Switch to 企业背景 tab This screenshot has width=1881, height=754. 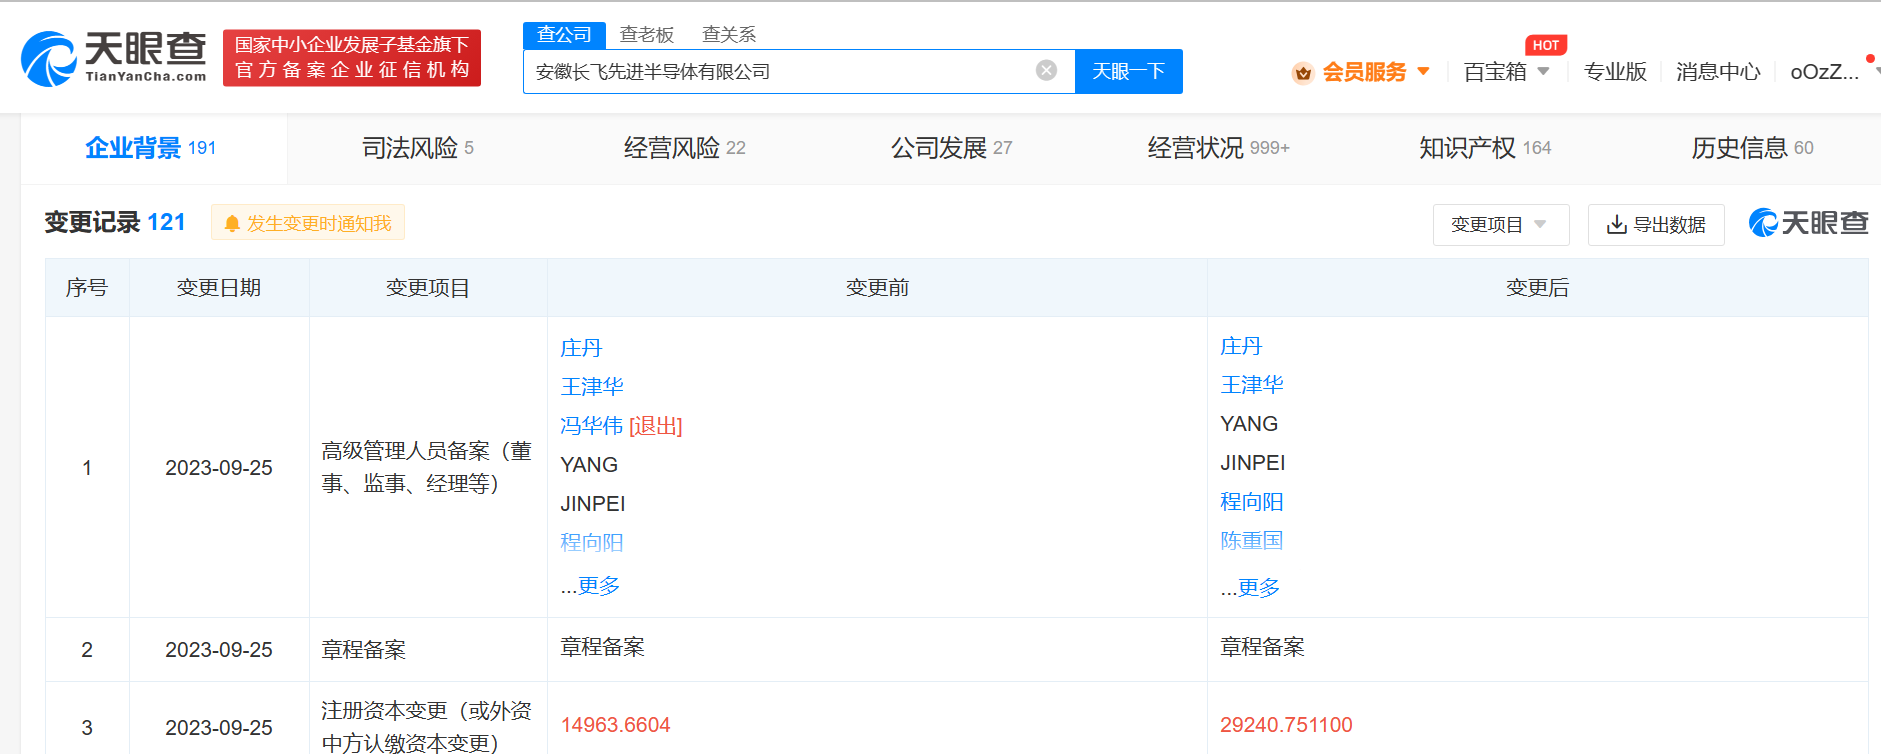(x=151, y=148)
